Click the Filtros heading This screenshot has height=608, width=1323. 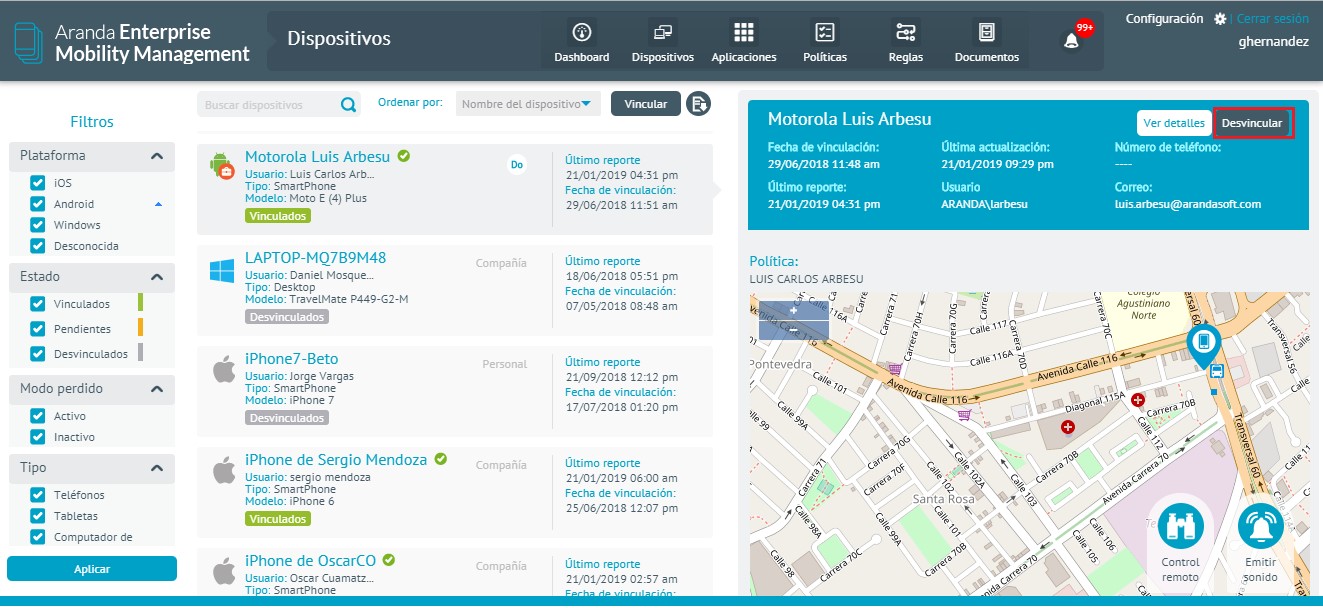(92, 122)
